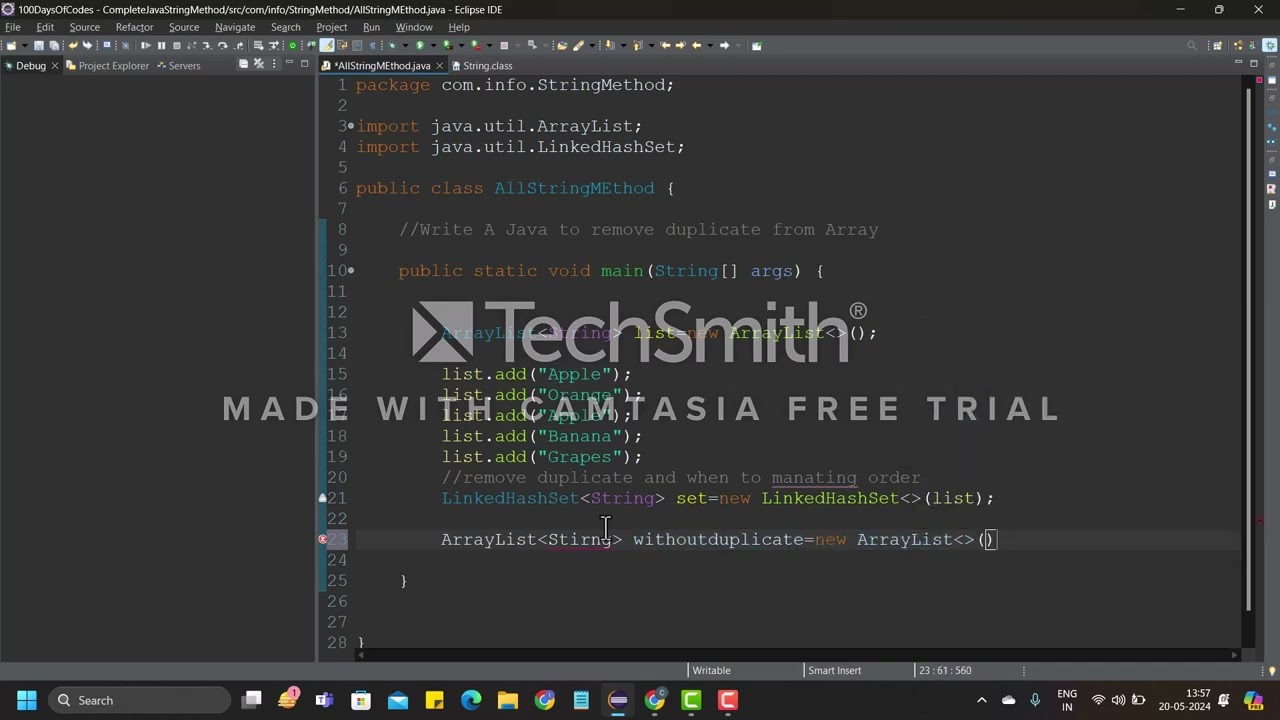Click the Back navigation arrow icon
1280x720 pixels.
(x=697, y=45)
